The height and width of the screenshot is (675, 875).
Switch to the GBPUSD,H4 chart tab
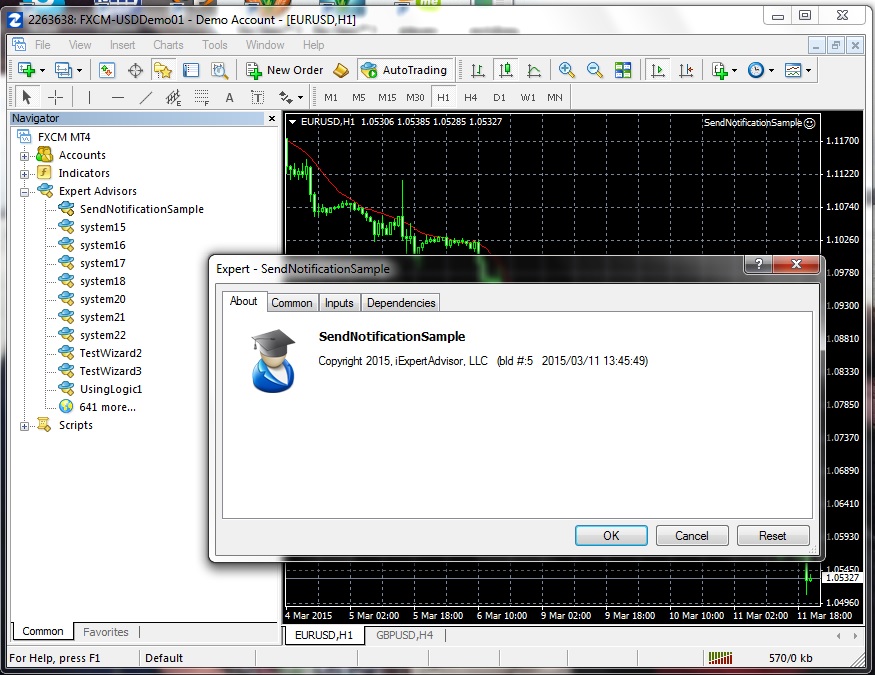pyautogui.click(x=404, y=635)
